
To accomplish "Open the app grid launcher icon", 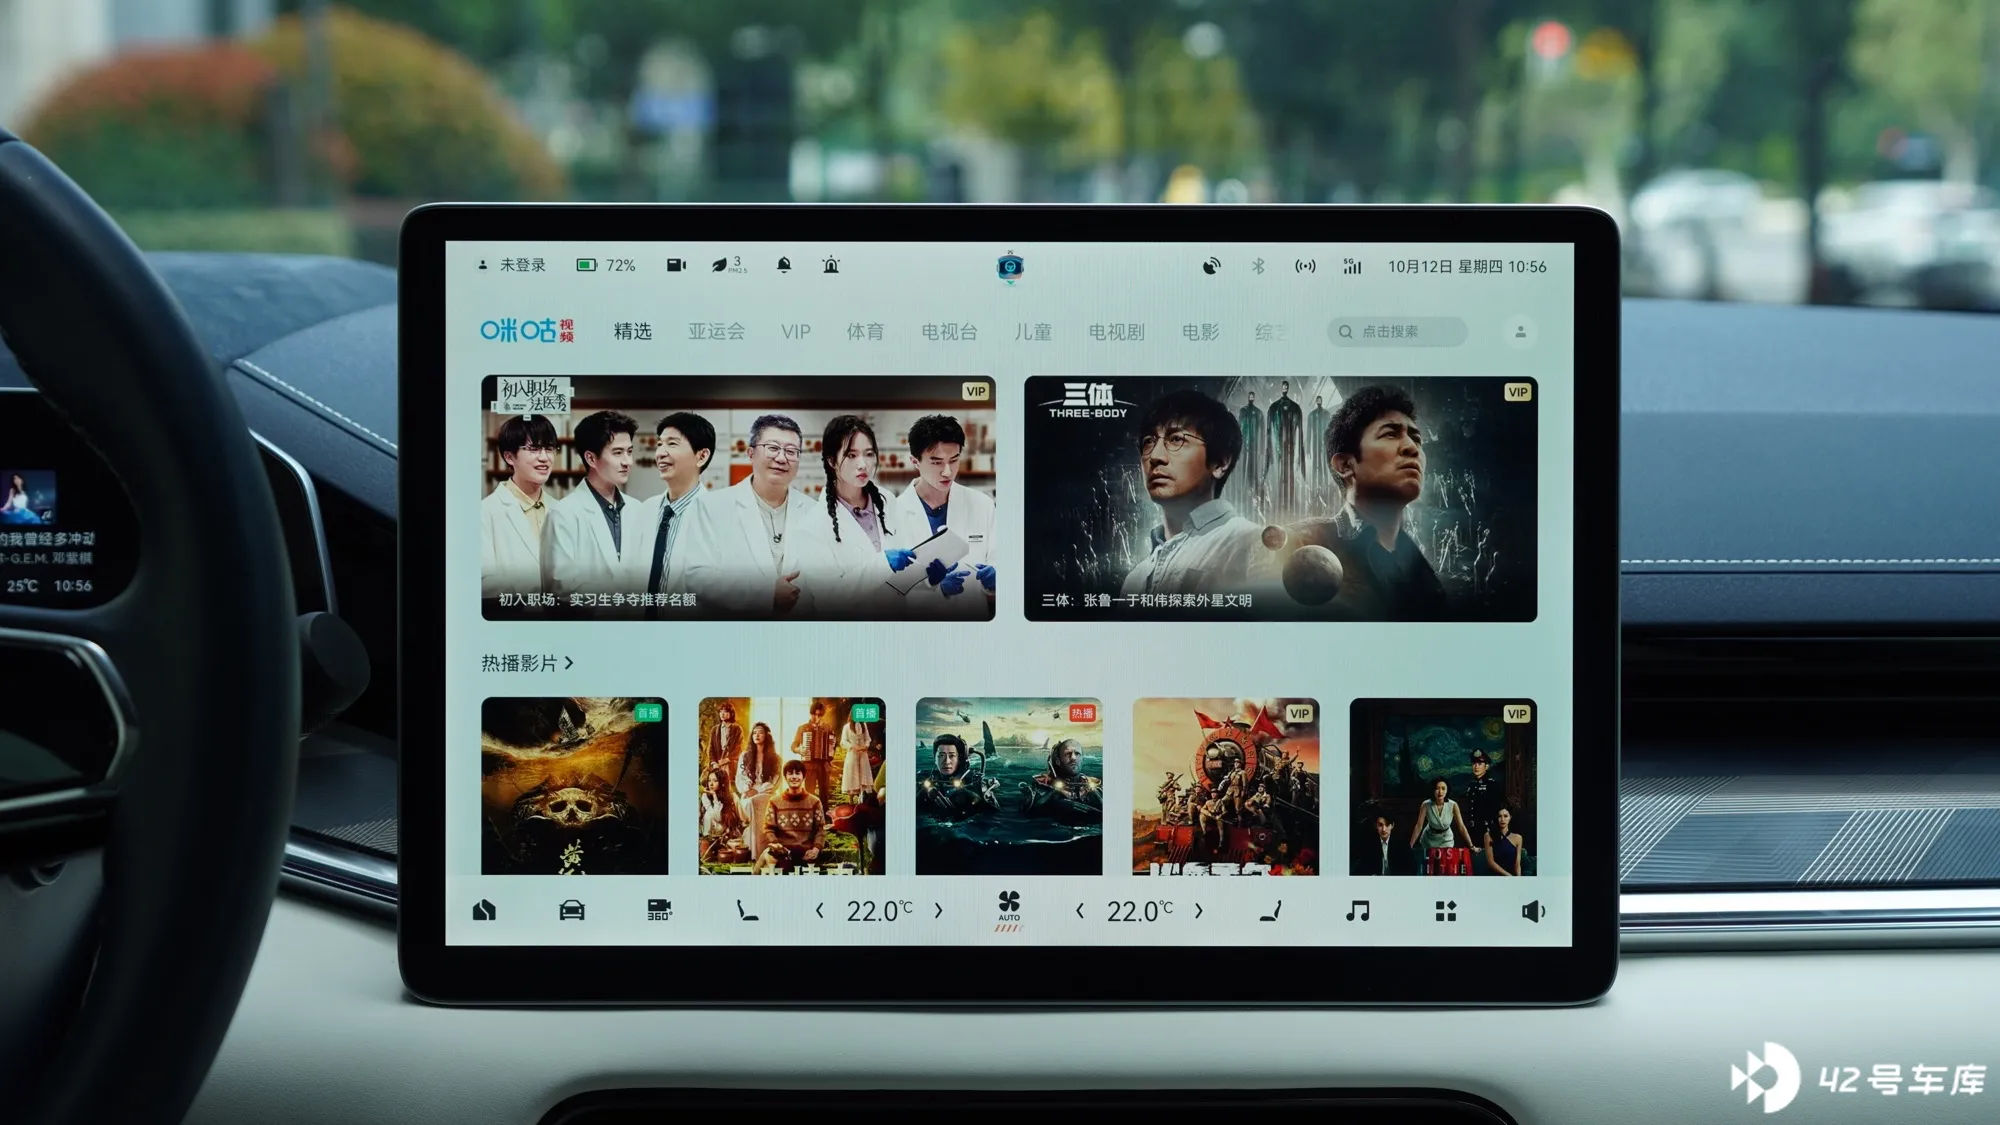I will tap(1446, 911).
